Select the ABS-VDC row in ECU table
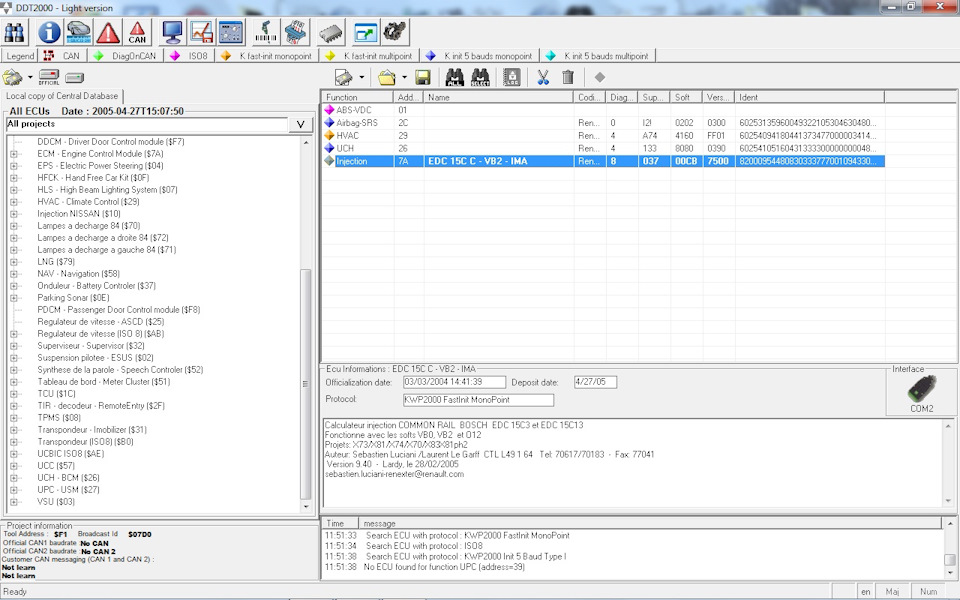Image resolution: width=960 pixels, height=600 pixels. tap(603, 110)
